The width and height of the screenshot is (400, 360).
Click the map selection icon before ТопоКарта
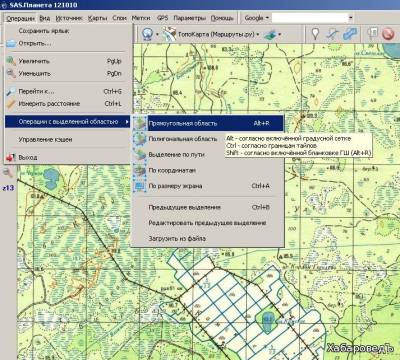pyautogui.click(x=169, y=34)
